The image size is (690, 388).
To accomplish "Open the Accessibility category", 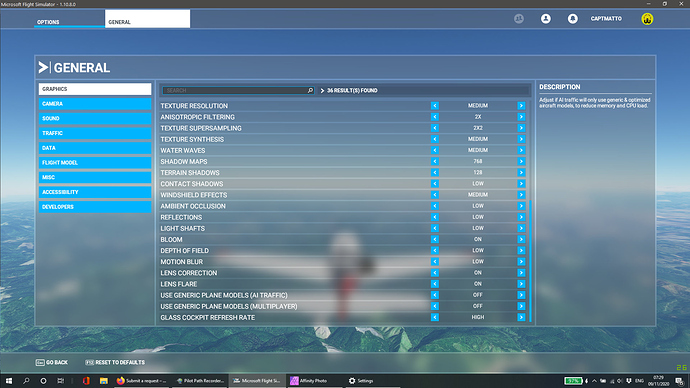I will pos(95,192).
